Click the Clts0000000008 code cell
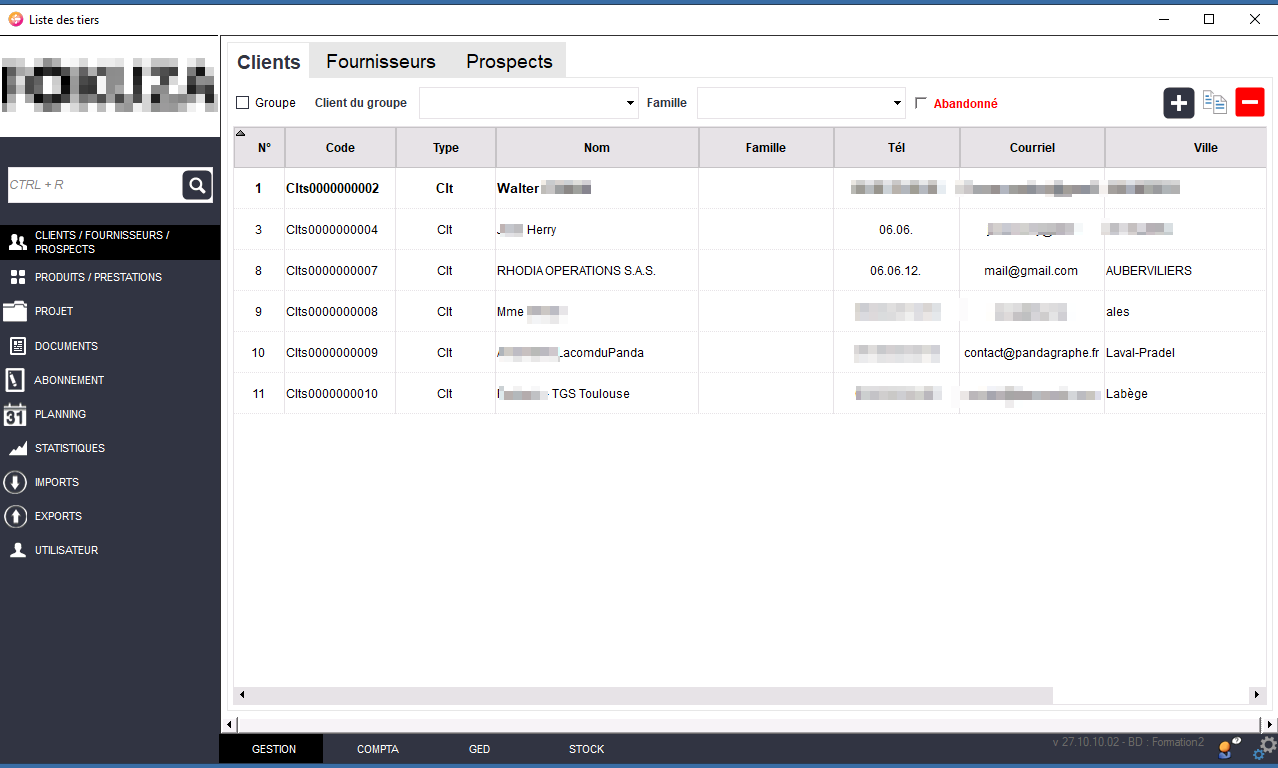1278x768 pixels. 340,312
